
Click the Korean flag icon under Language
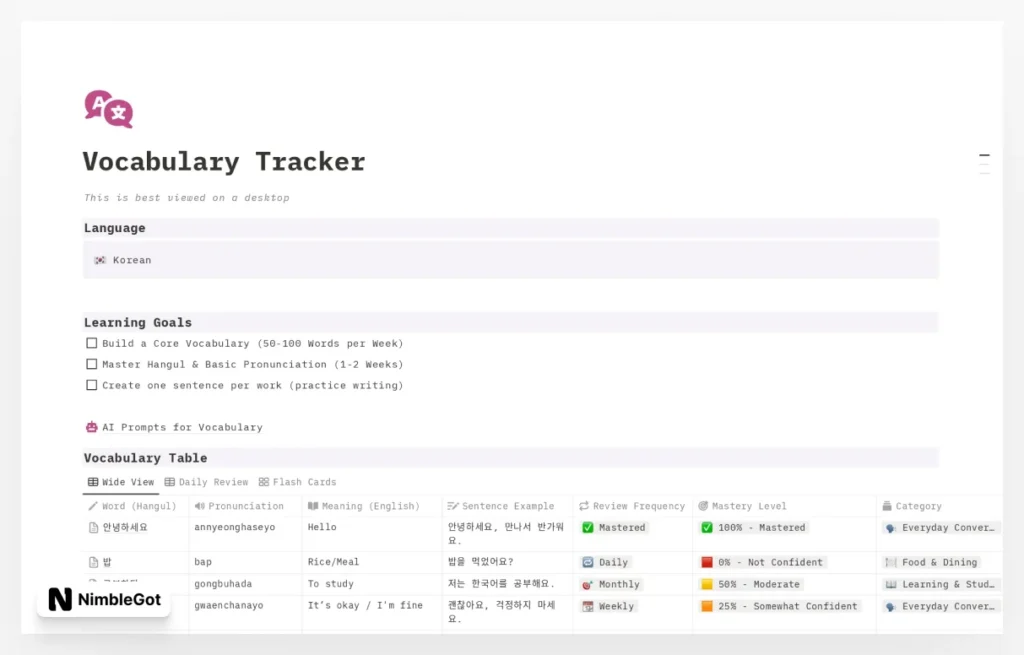(x=102, y=260)
